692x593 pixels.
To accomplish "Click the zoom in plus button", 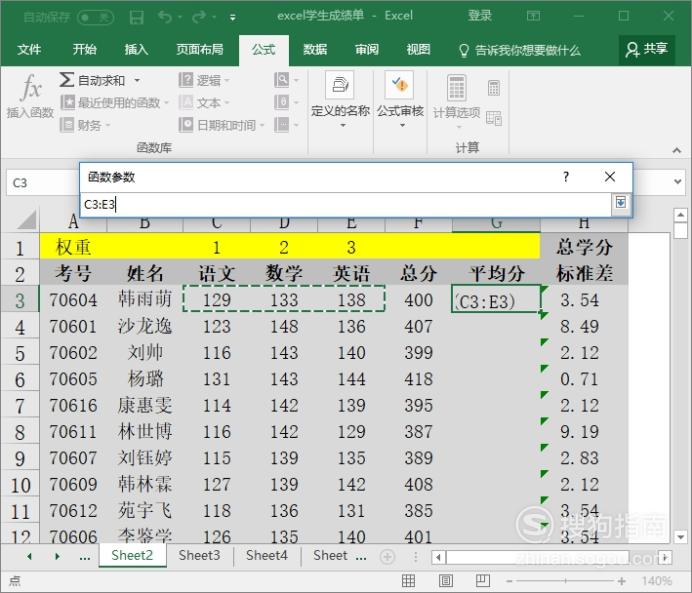I will tap(621, 581).
